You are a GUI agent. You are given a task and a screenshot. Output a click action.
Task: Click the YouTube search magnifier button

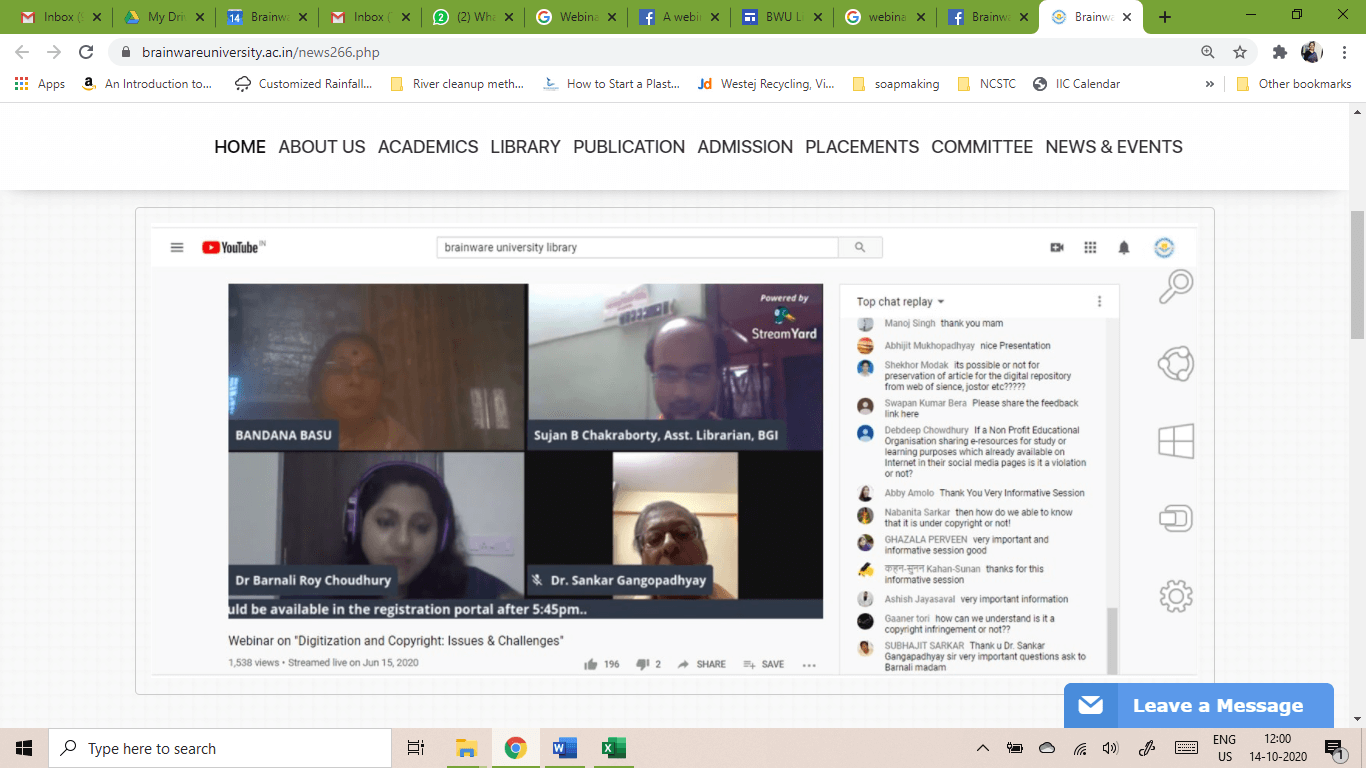[x=860, y=247]
